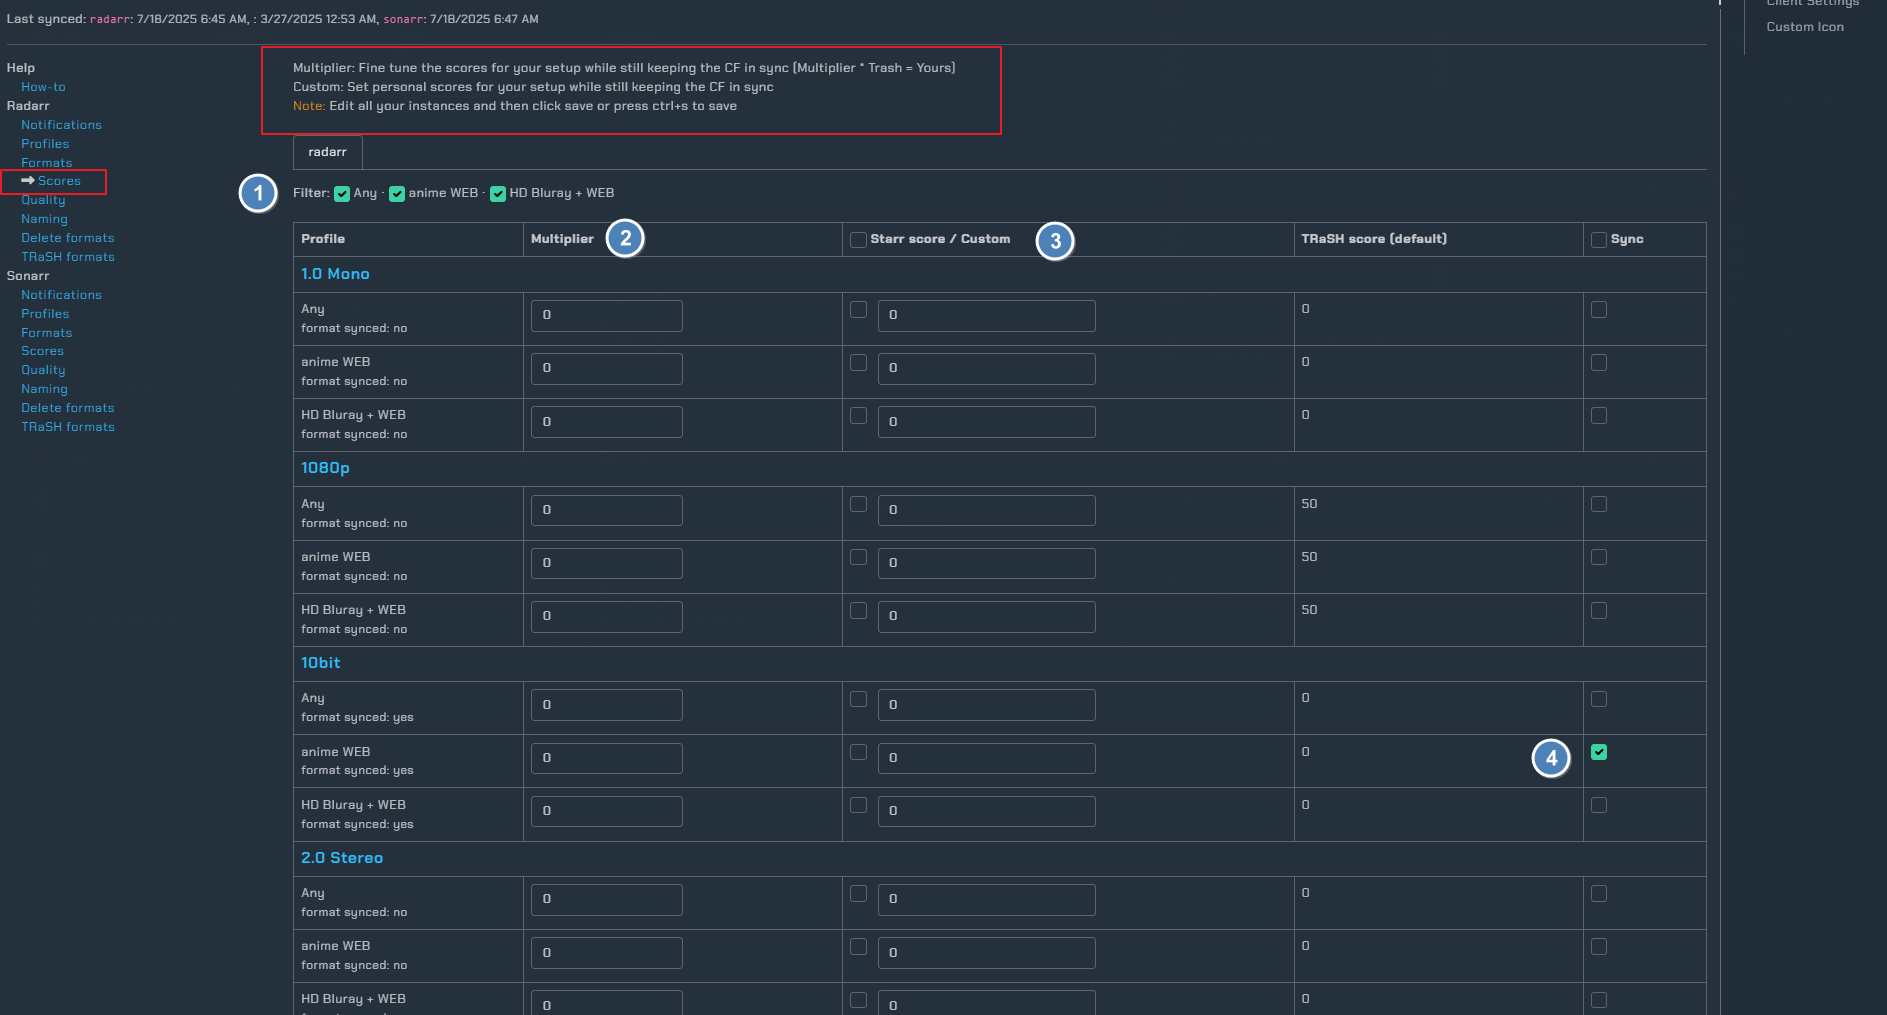Open Radarr Naming in the sidebar
The width and height of the screenshot is (1887, 1015).
click(44, 219)
